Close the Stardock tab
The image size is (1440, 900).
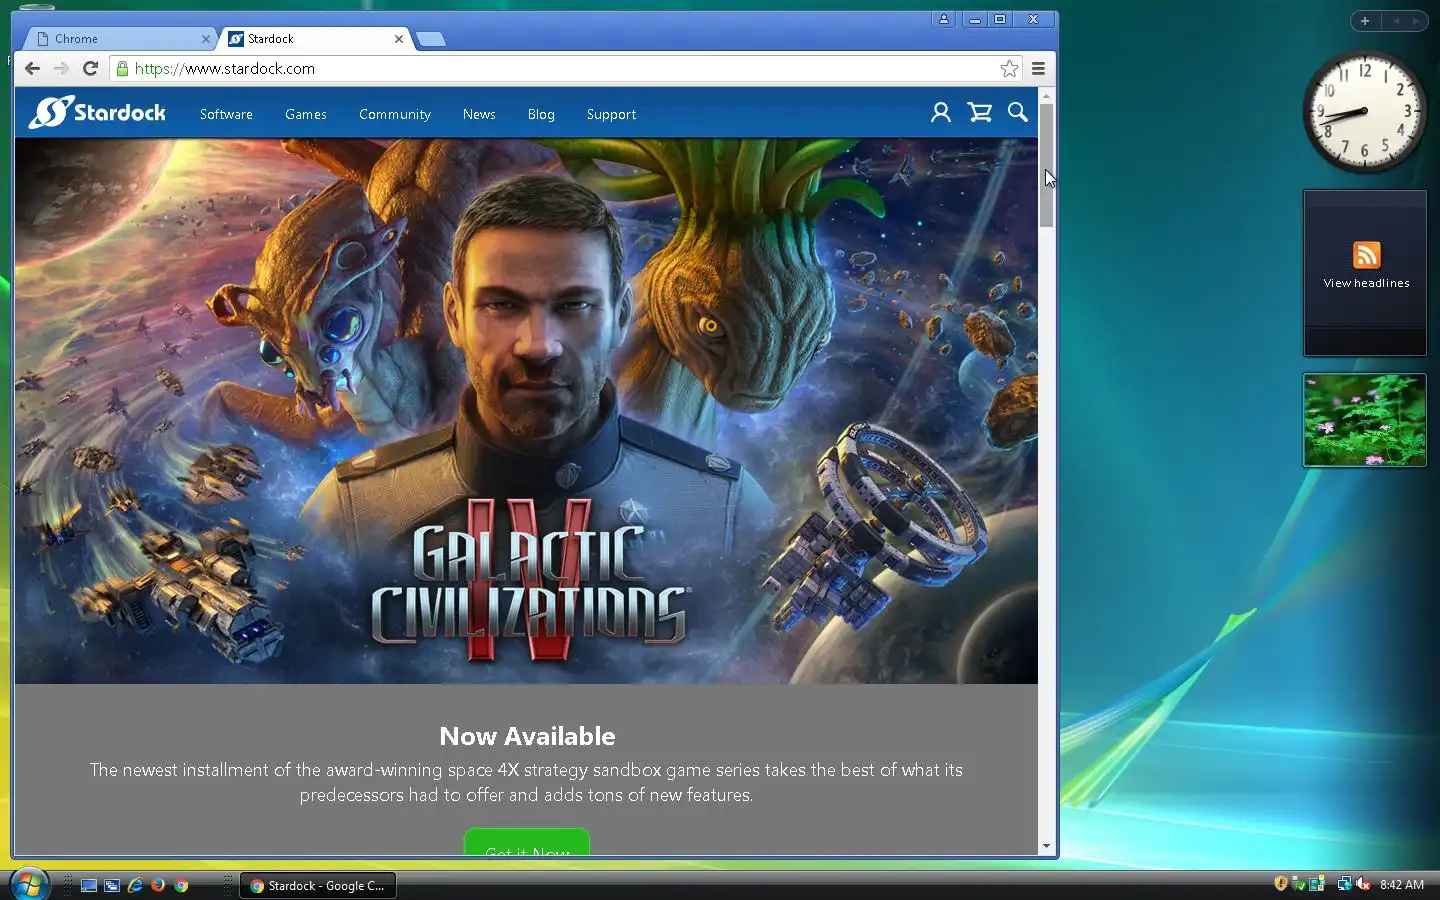click(x=399, y=39)
